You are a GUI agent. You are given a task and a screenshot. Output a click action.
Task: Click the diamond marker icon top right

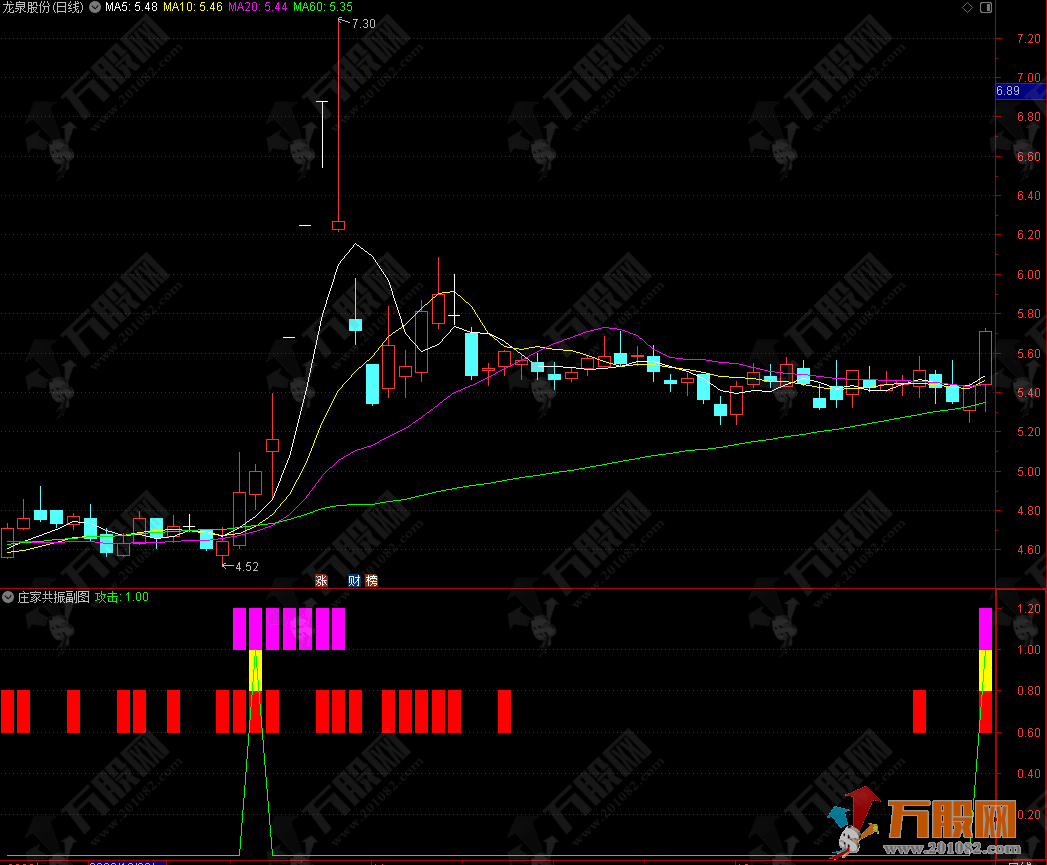click(x=967, y=7)
